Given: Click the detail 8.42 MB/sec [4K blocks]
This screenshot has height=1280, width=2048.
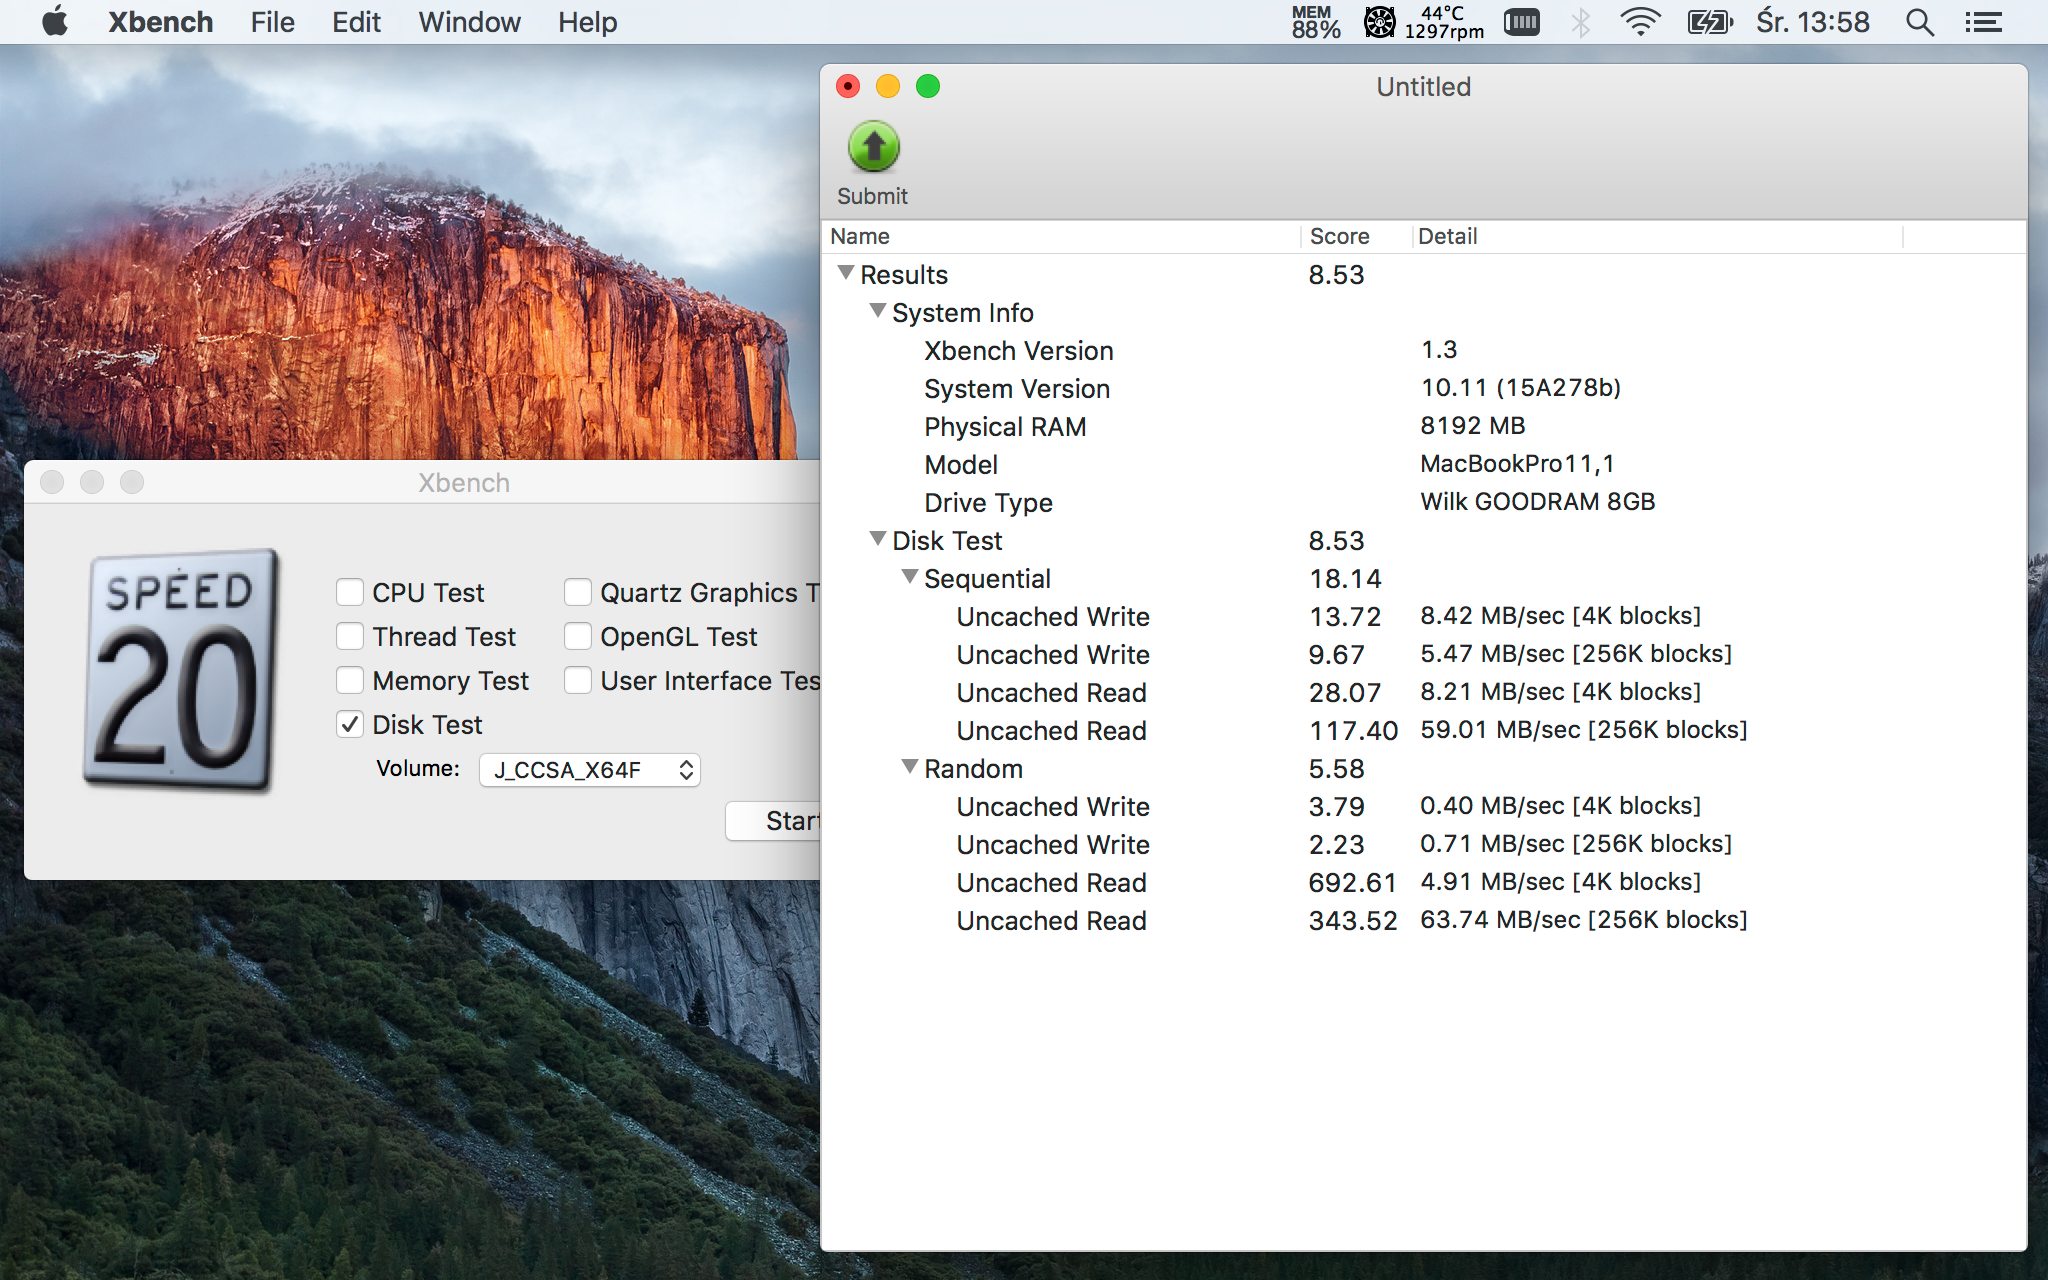Looking at the screenshot, I should pyautogui.click(x=1561, y=616).
